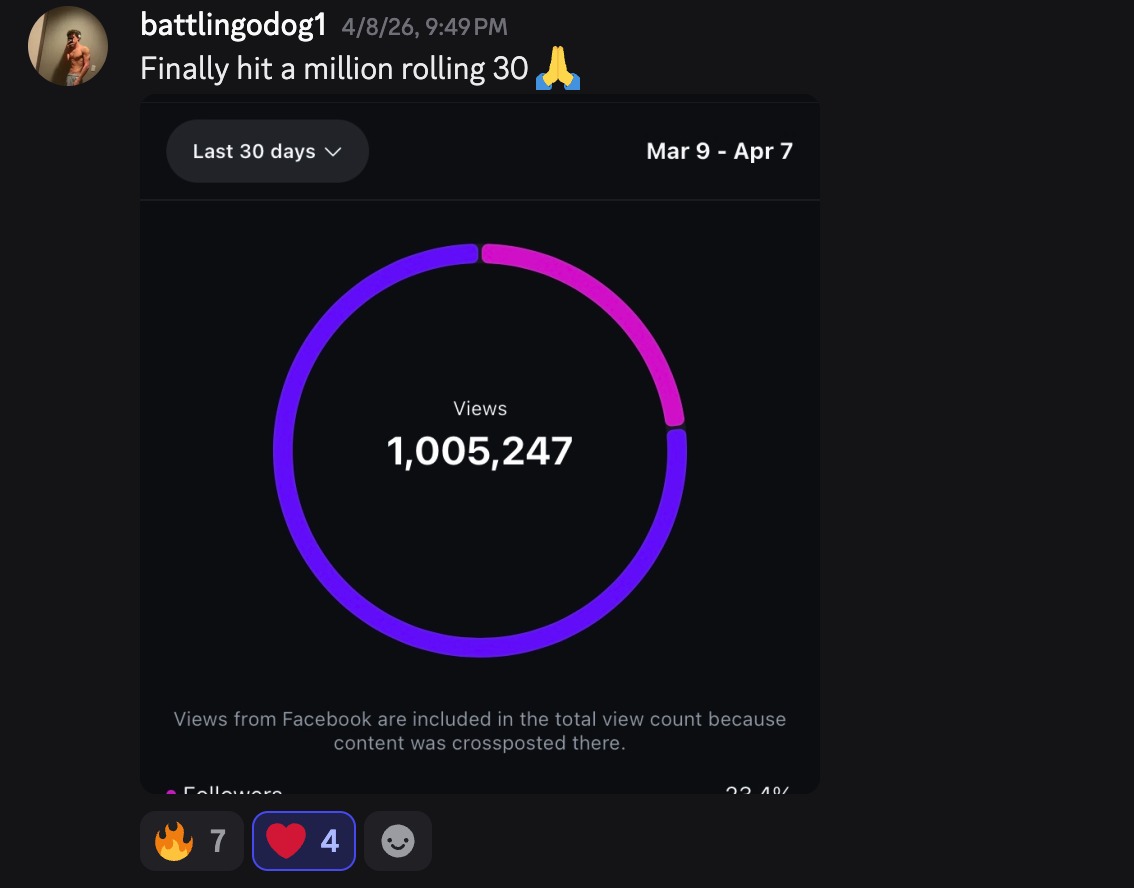Add a fire emoji reaction

[192, 841]
